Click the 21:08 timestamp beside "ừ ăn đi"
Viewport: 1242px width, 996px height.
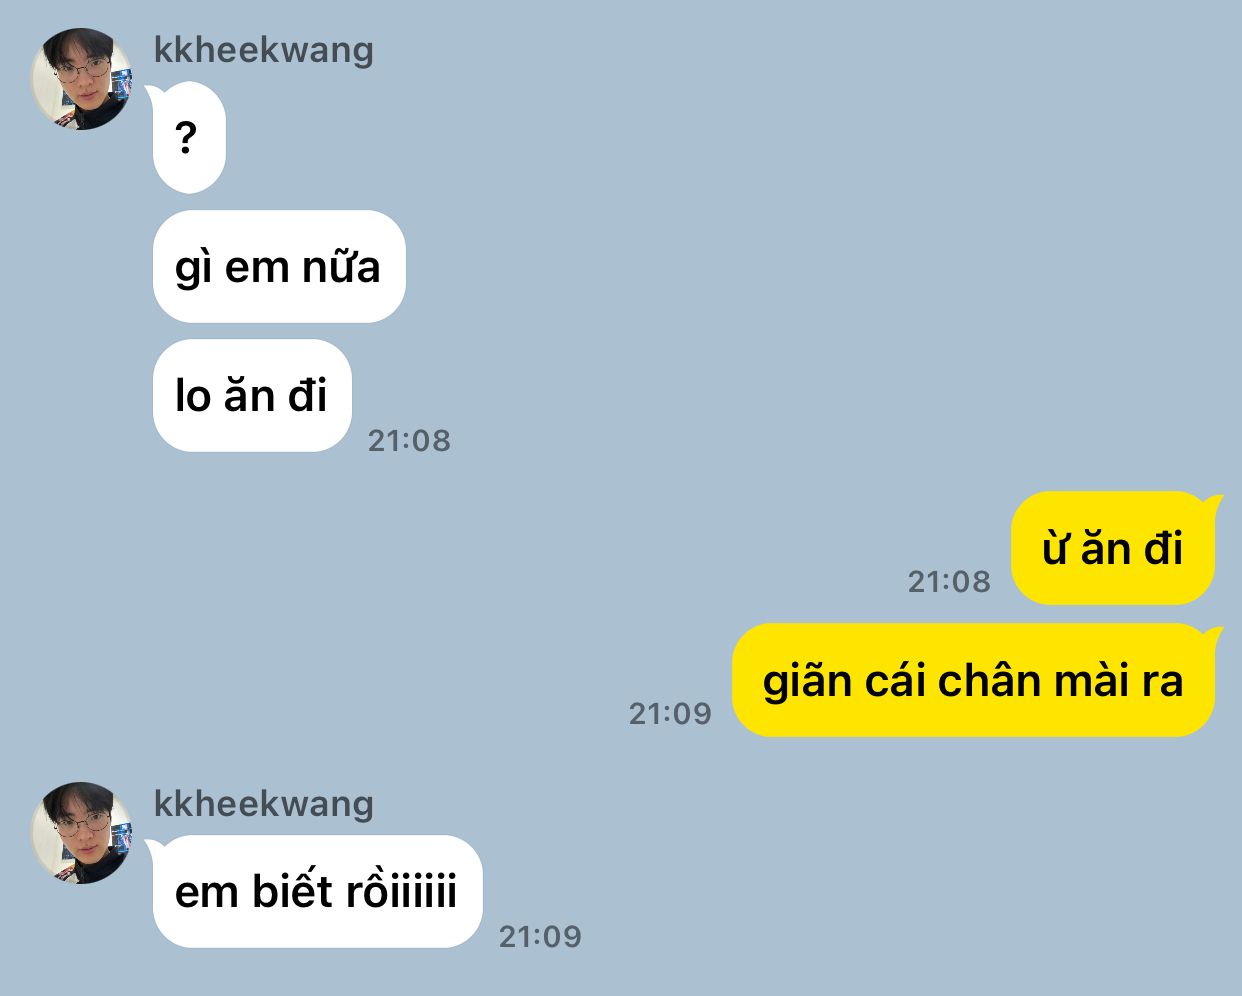pos(949,582)
